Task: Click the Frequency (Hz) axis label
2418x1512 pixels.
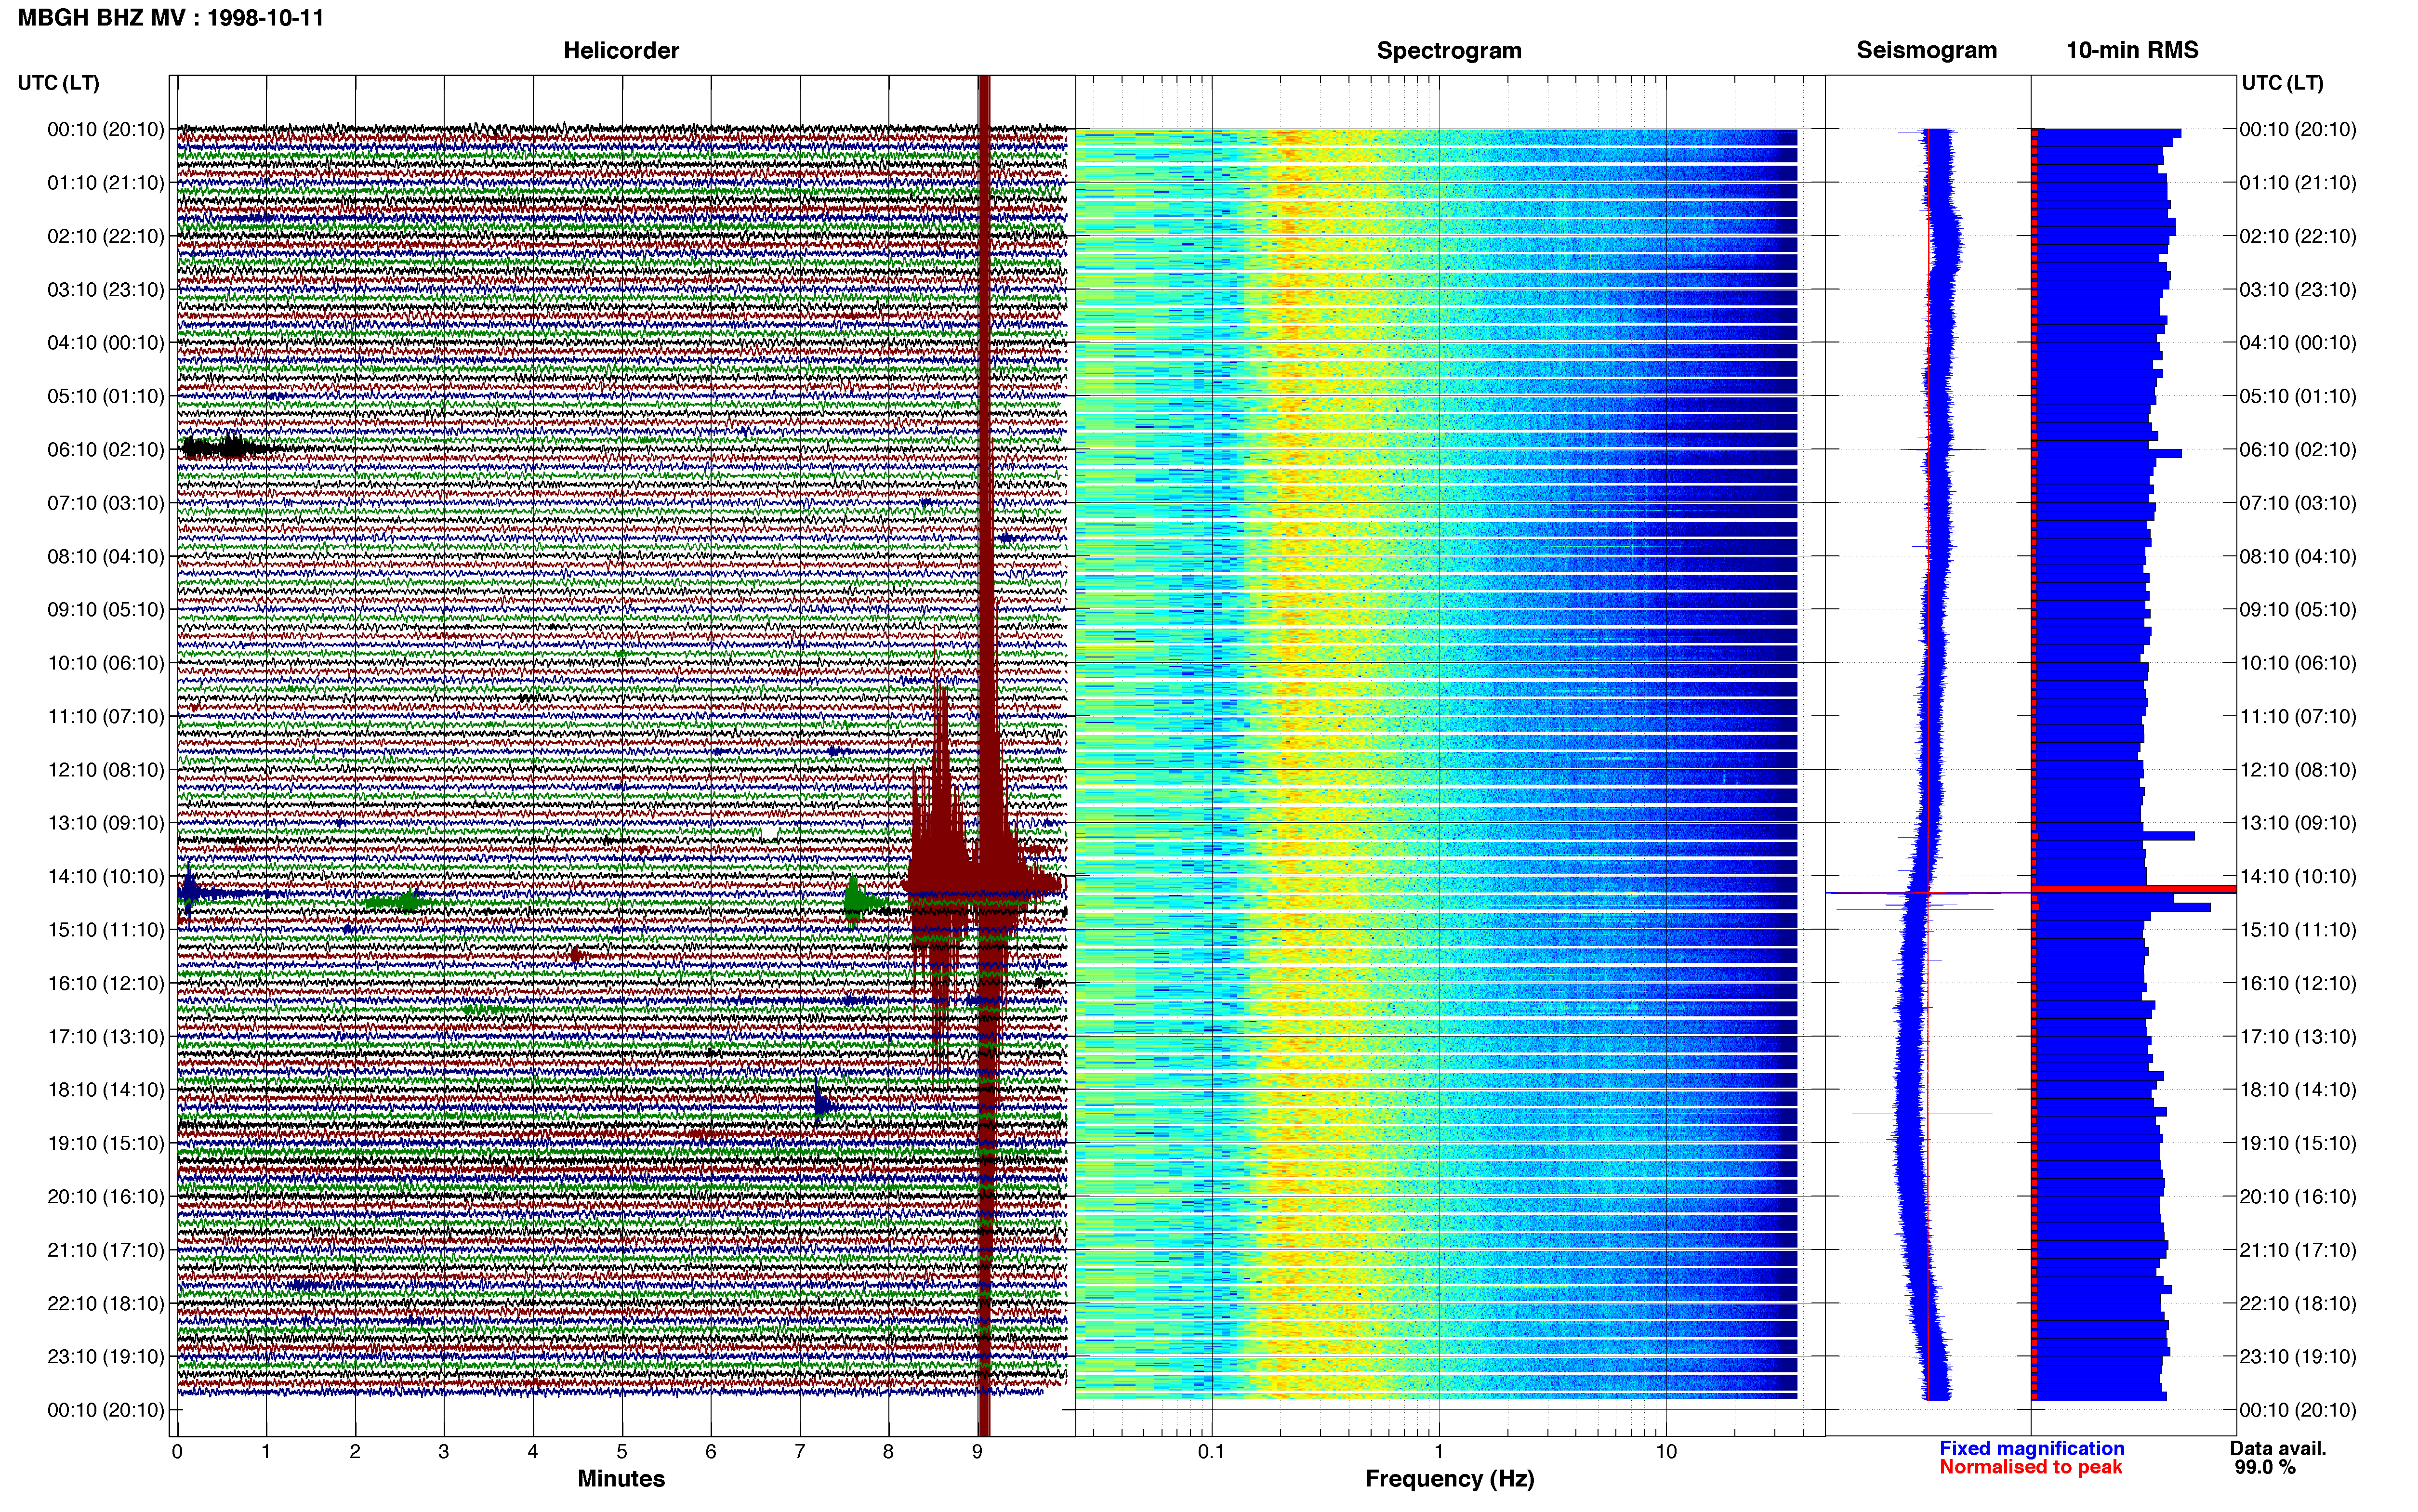Action: pos(1449,1478)
